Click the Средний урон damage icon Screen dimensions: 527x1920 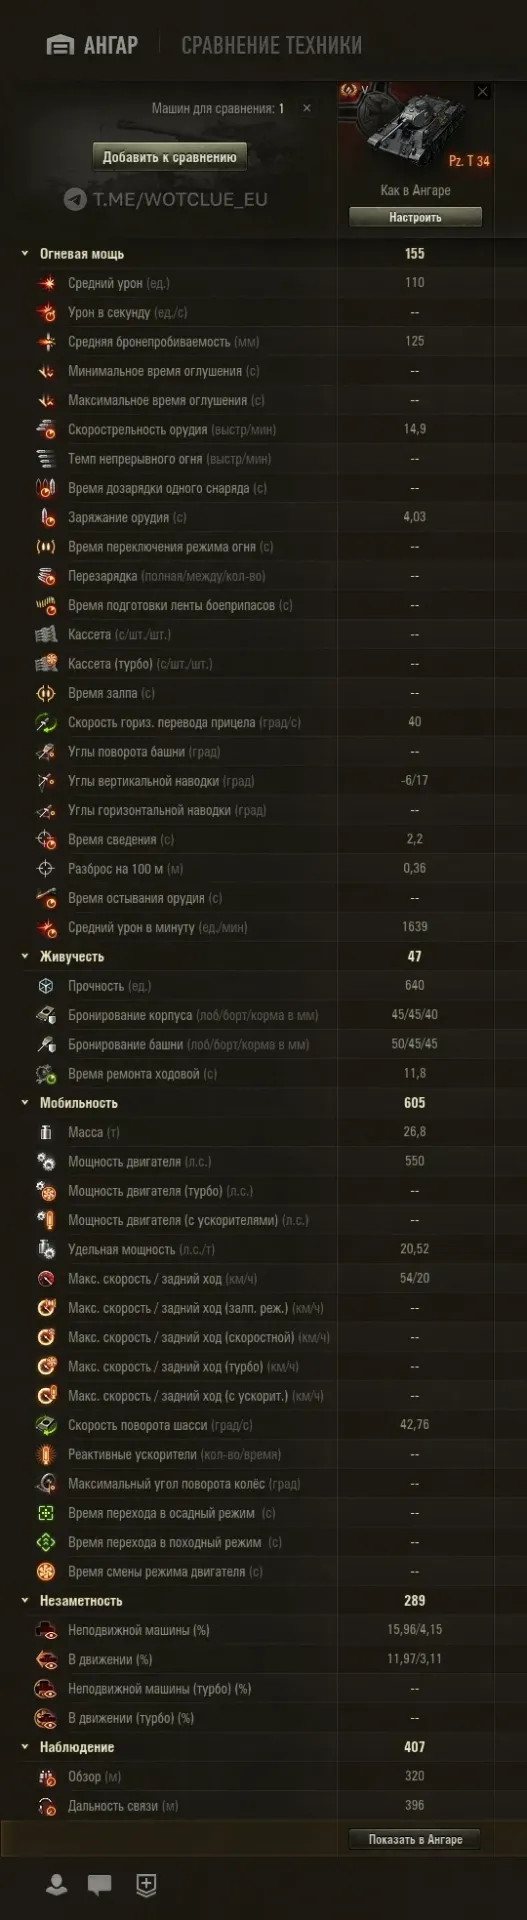(x=46, y=283)
